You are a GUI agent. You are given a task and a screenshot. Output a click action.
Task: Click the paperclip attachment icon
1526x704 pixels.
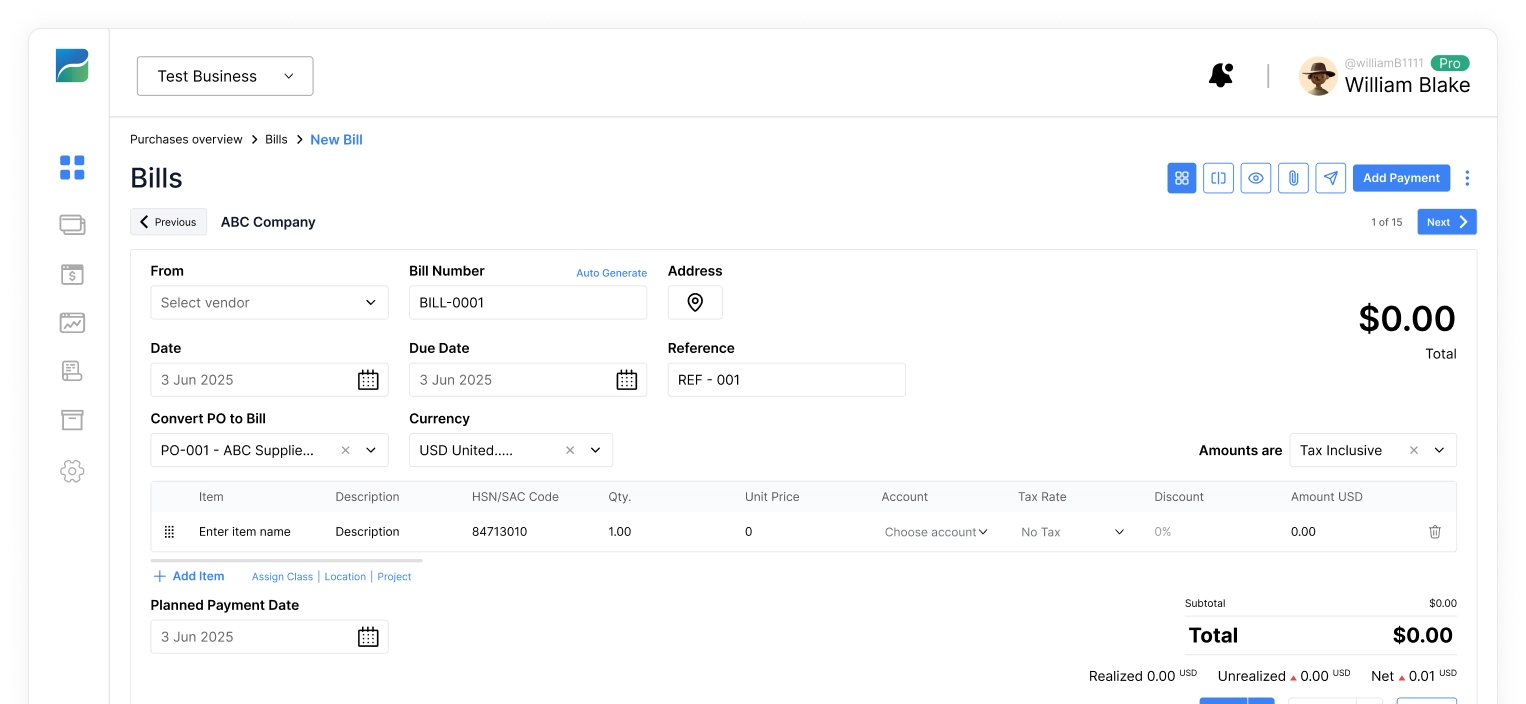[x=1293, y=178]
